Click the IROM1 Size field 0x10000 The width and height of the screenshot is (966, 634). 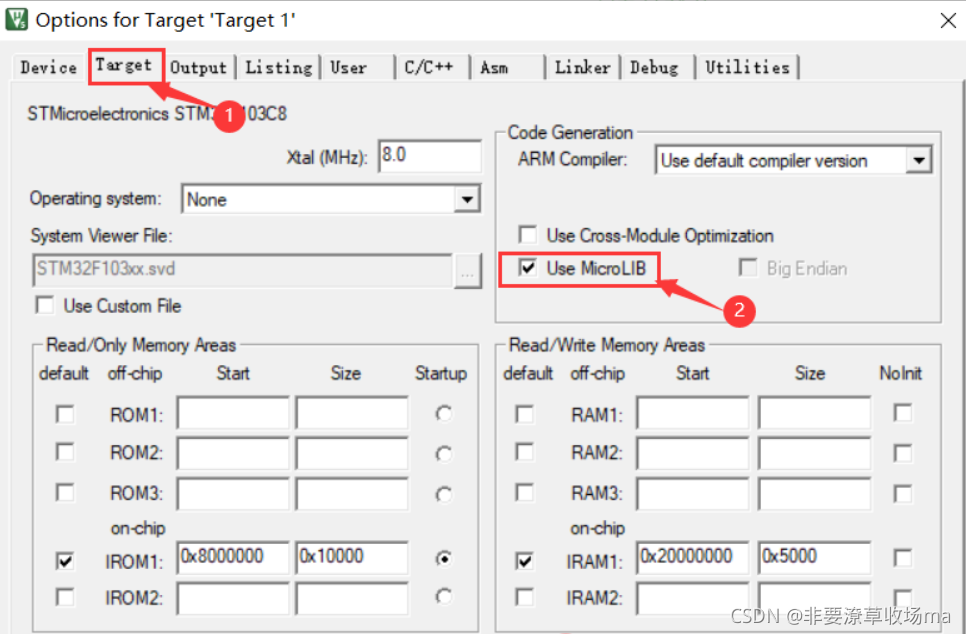[352, 558]
